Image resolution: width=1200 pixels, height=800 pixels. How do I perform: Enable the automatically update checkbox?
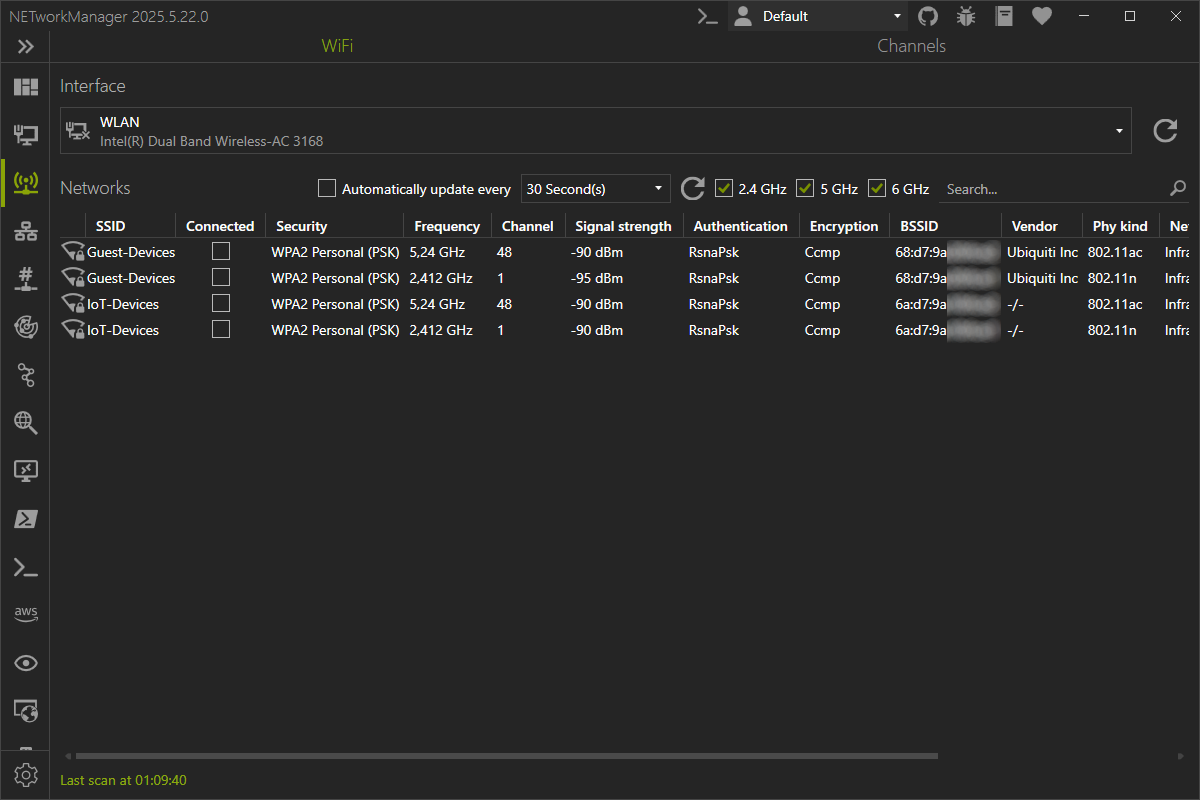(x=327, y=188)
